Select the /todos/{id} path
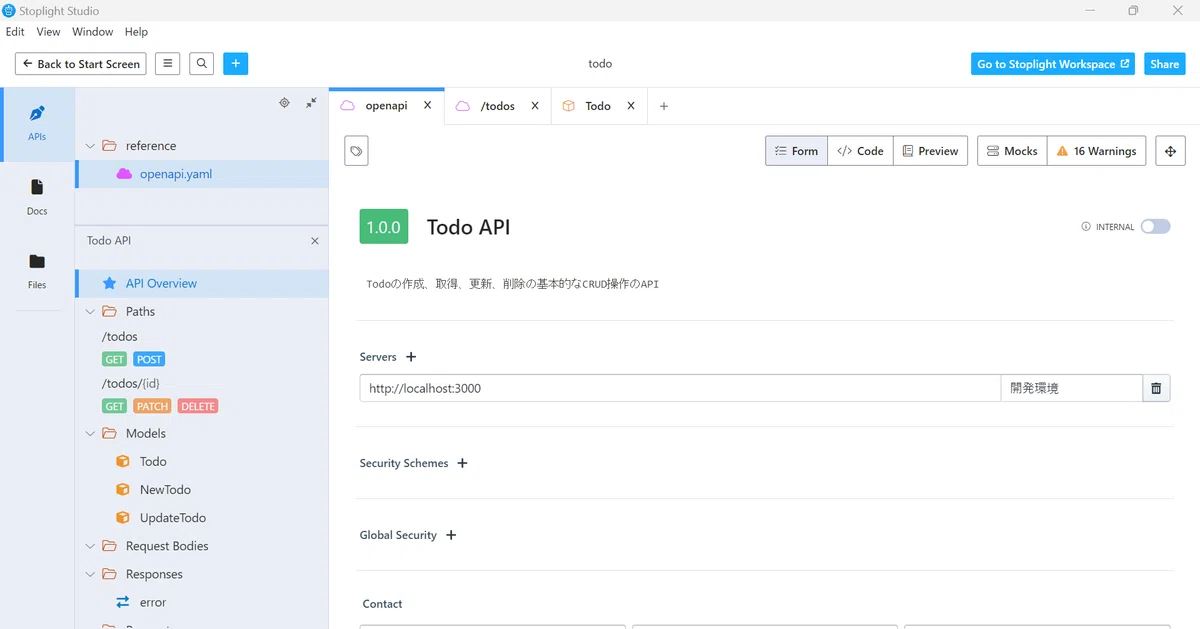1200x629 pixels. [131, 384]
